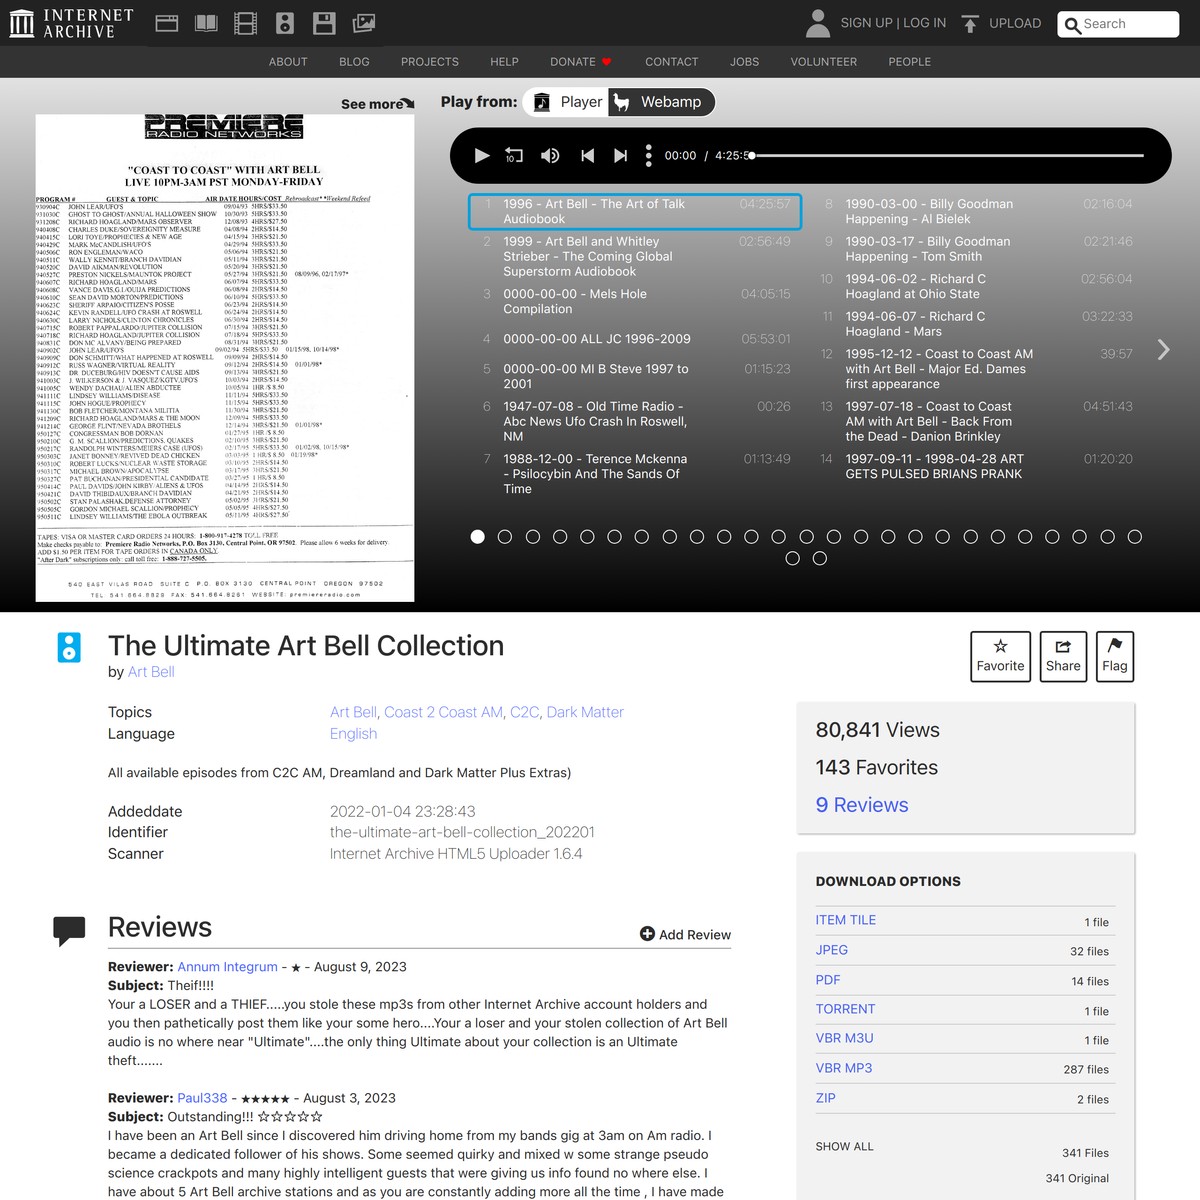Viewport: 1200px width, 1200px height.
Task: Skip to previous track
Action: click(x=588, y=155)
